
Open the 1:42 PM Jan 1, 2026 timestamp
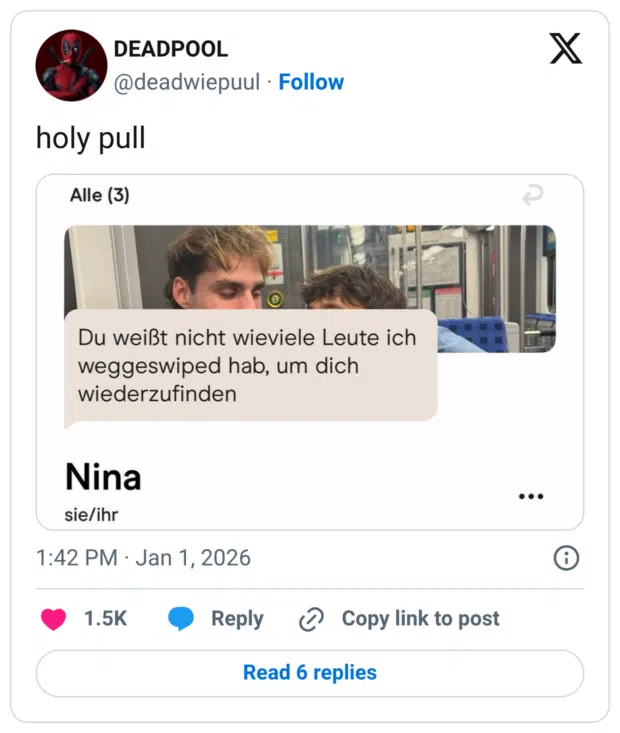pos(143,558)
